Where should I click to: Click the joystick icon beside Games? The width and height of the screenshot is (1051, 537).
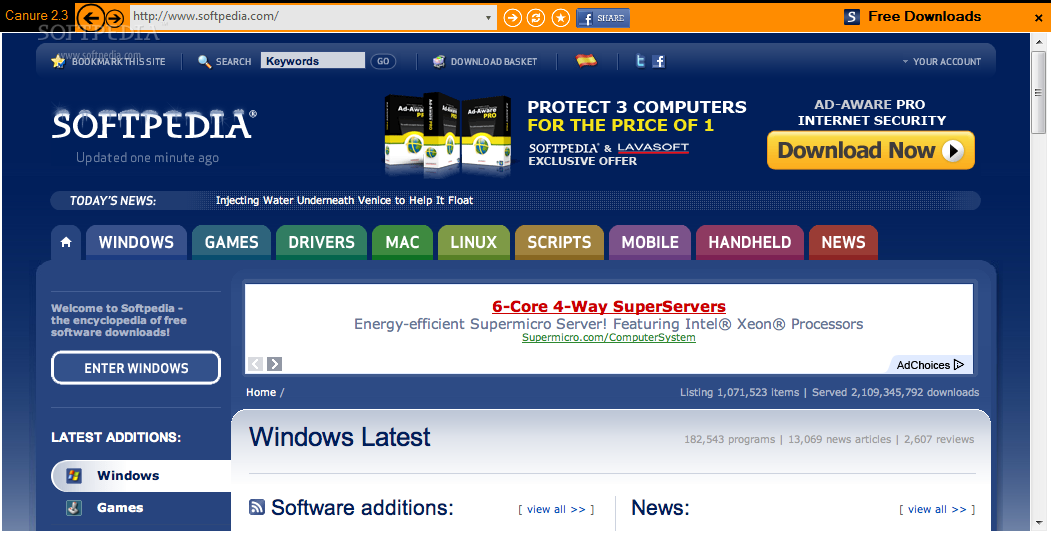[x=74, y=508]
